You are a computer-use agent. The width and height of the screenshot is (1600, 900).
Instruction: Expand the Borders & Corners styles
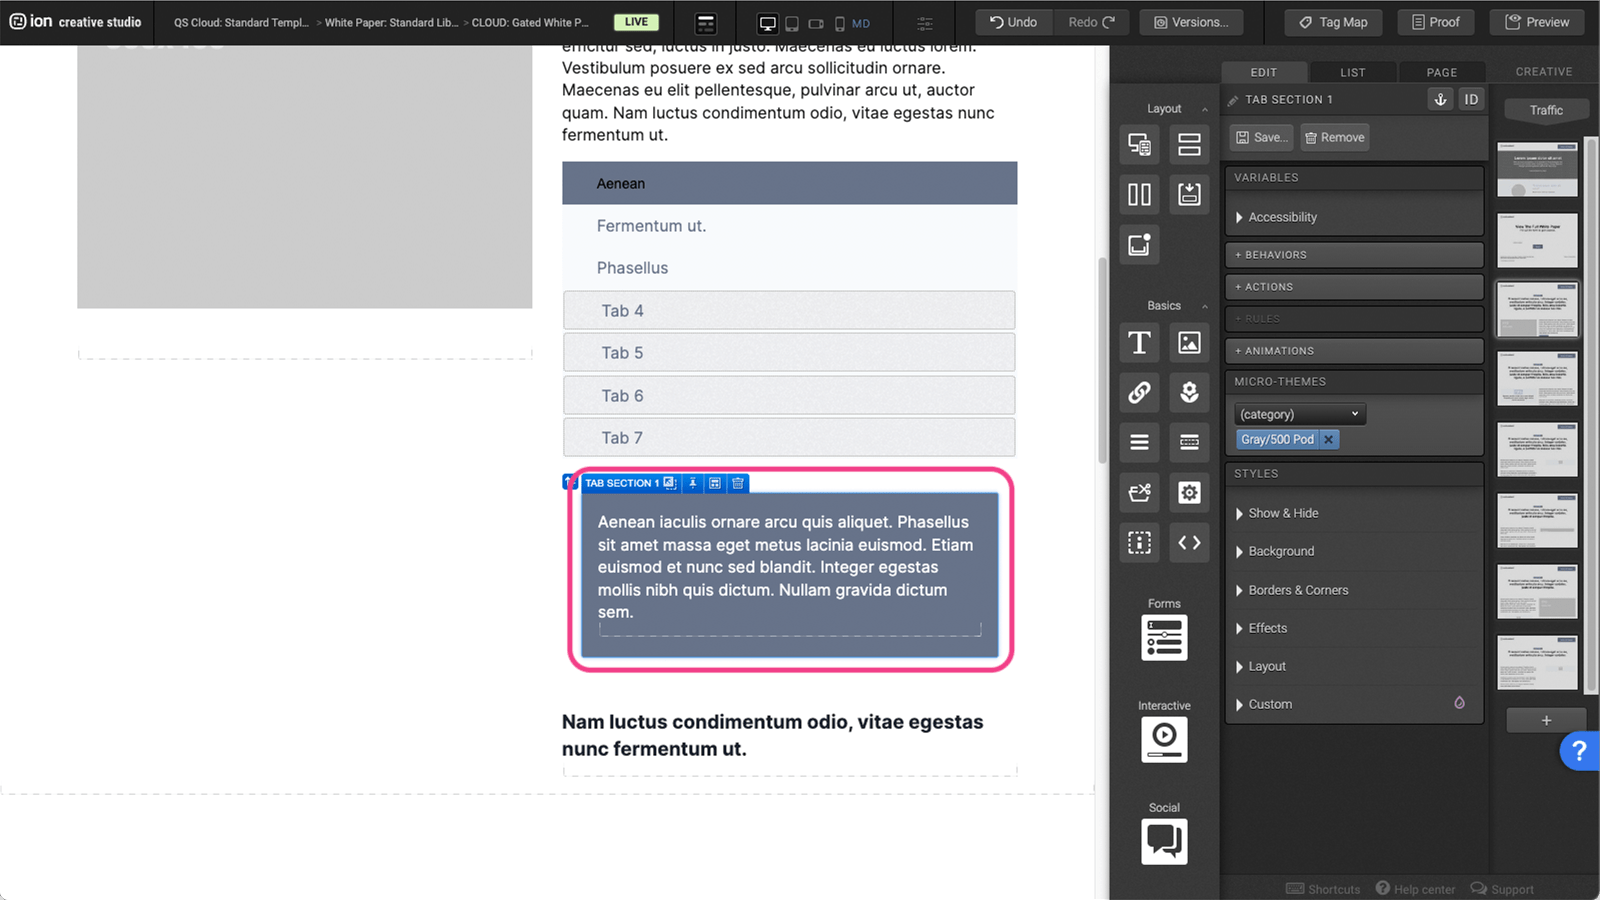point(1298,590)
